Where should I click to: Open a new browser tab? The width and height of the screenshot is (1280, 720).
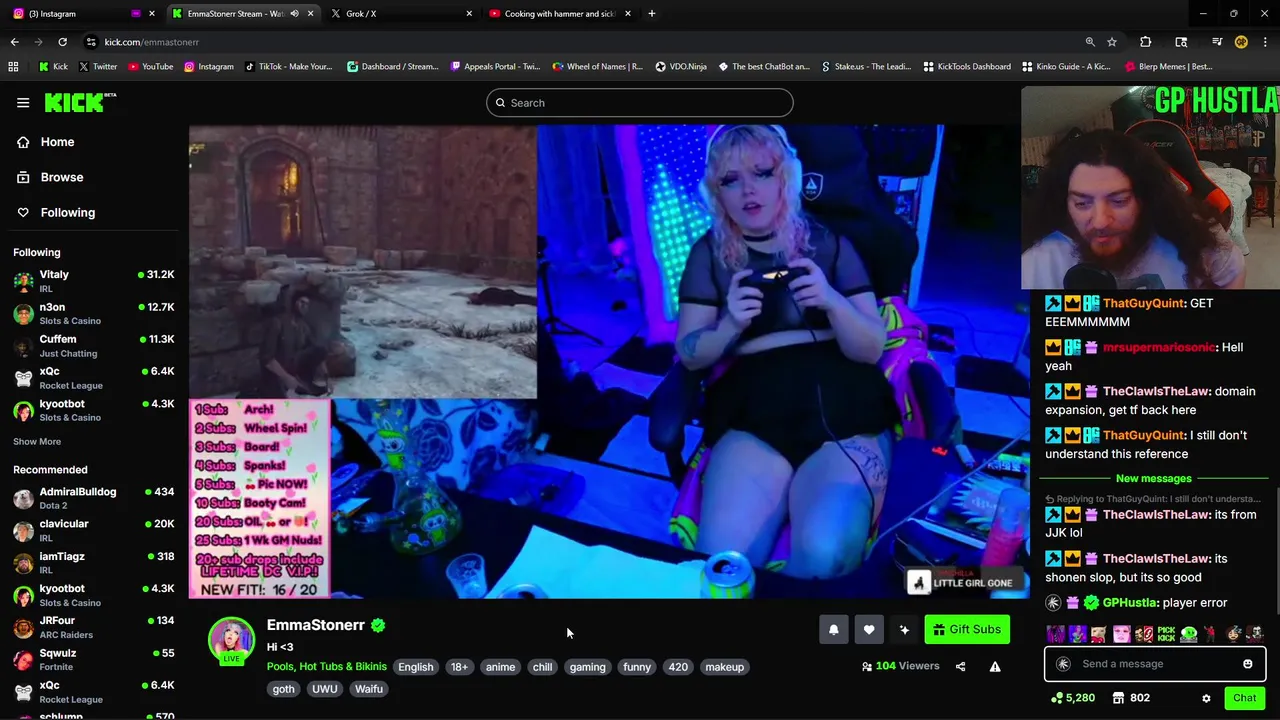point(652,13)
